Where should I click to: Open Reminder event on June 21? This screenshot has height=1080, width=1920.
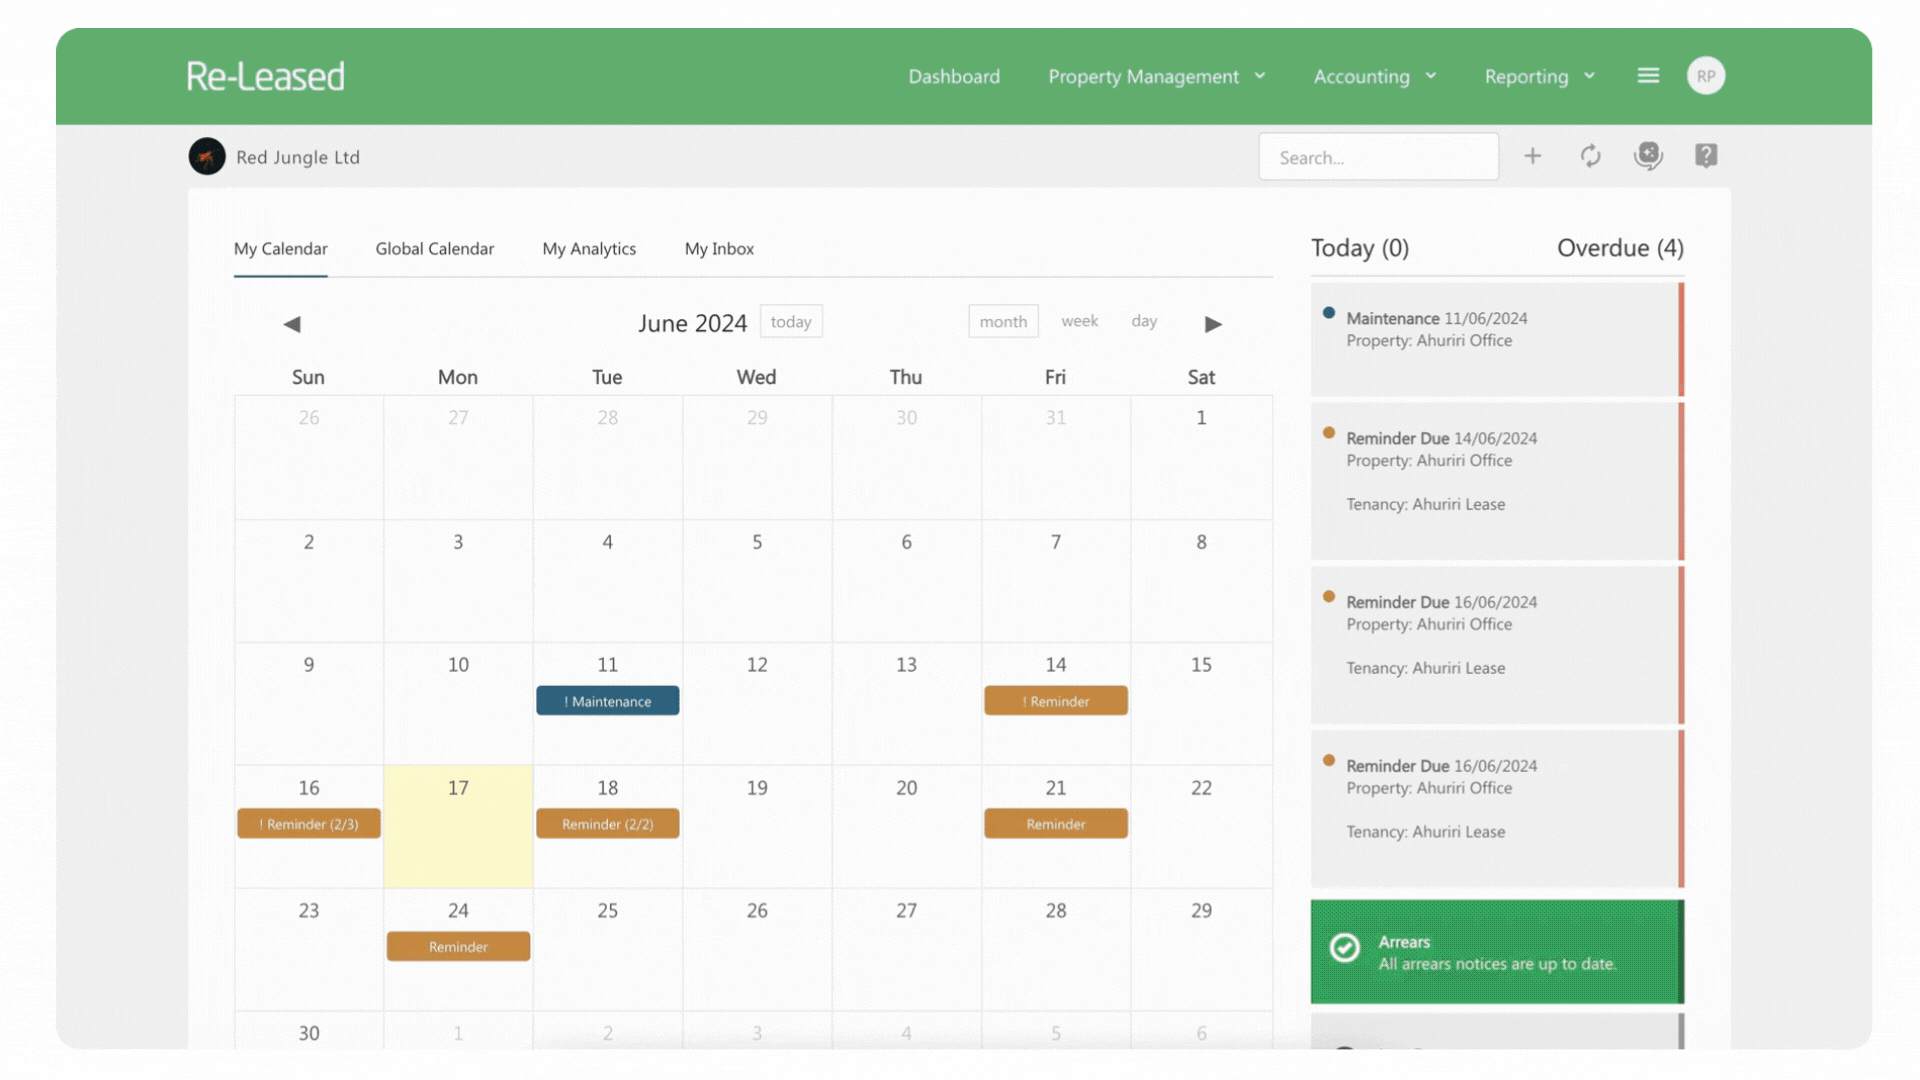coord(1056,824)
